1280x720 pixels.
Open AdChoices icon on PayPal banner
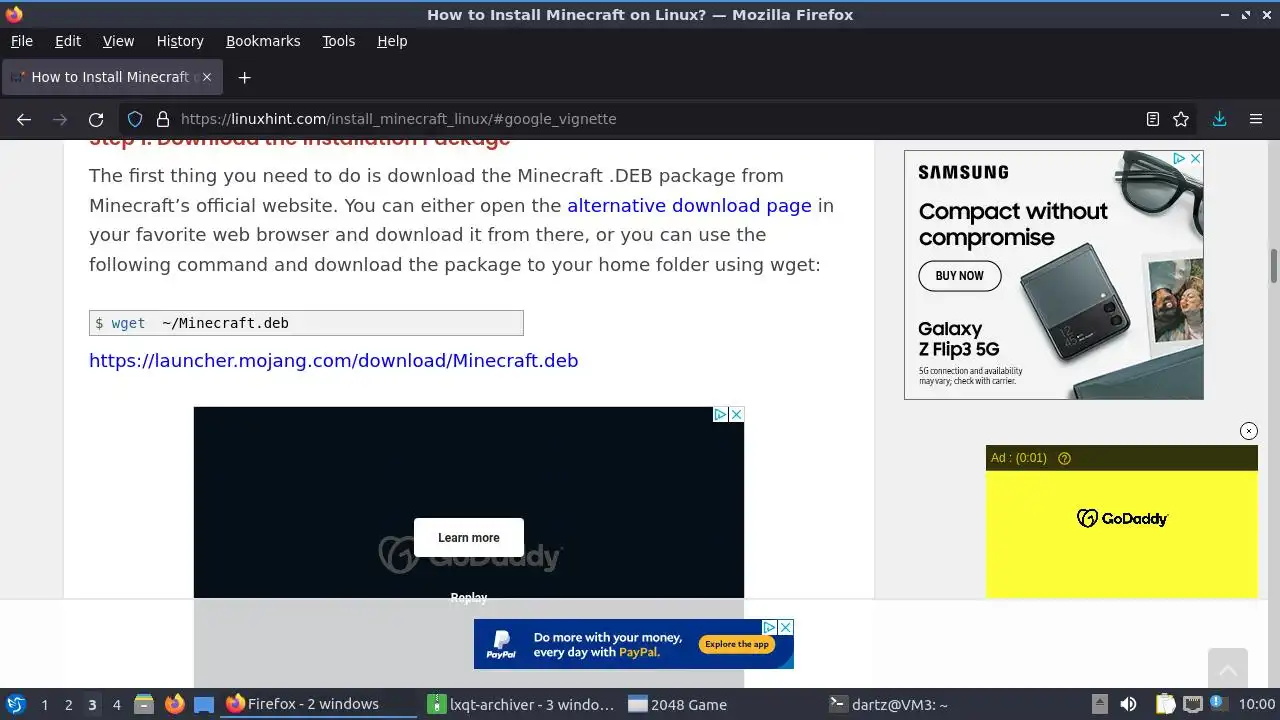pyautogui.click(x=770, y=627)
